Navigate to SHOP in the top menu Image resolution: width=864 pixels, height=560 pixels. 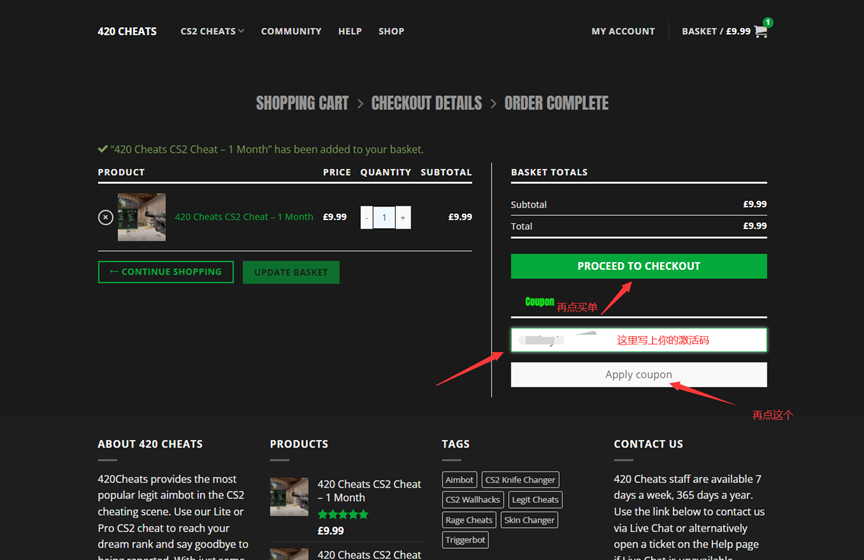pyautogui.click(x=391, y=31)
